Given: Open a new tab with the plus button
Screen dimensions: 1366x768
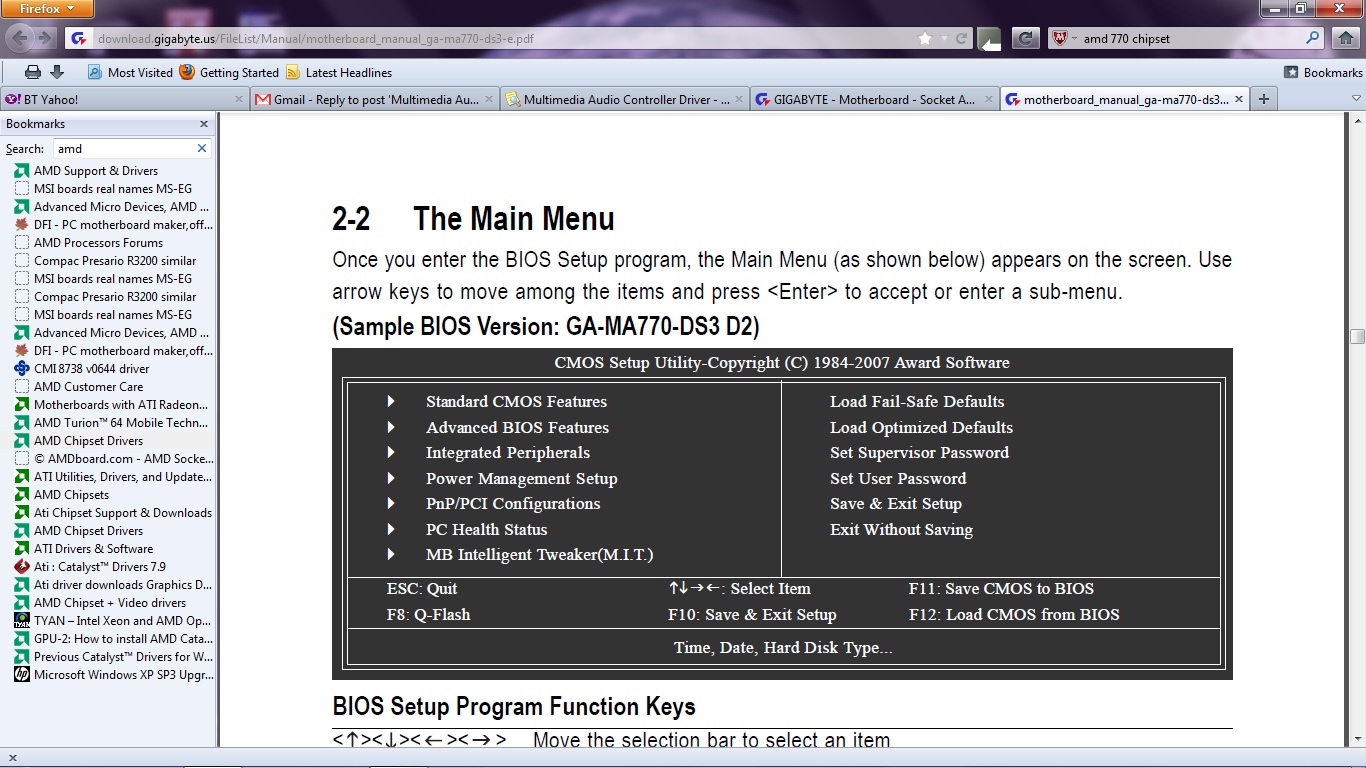Looking at the screenshot, I should coord(1264,99).
